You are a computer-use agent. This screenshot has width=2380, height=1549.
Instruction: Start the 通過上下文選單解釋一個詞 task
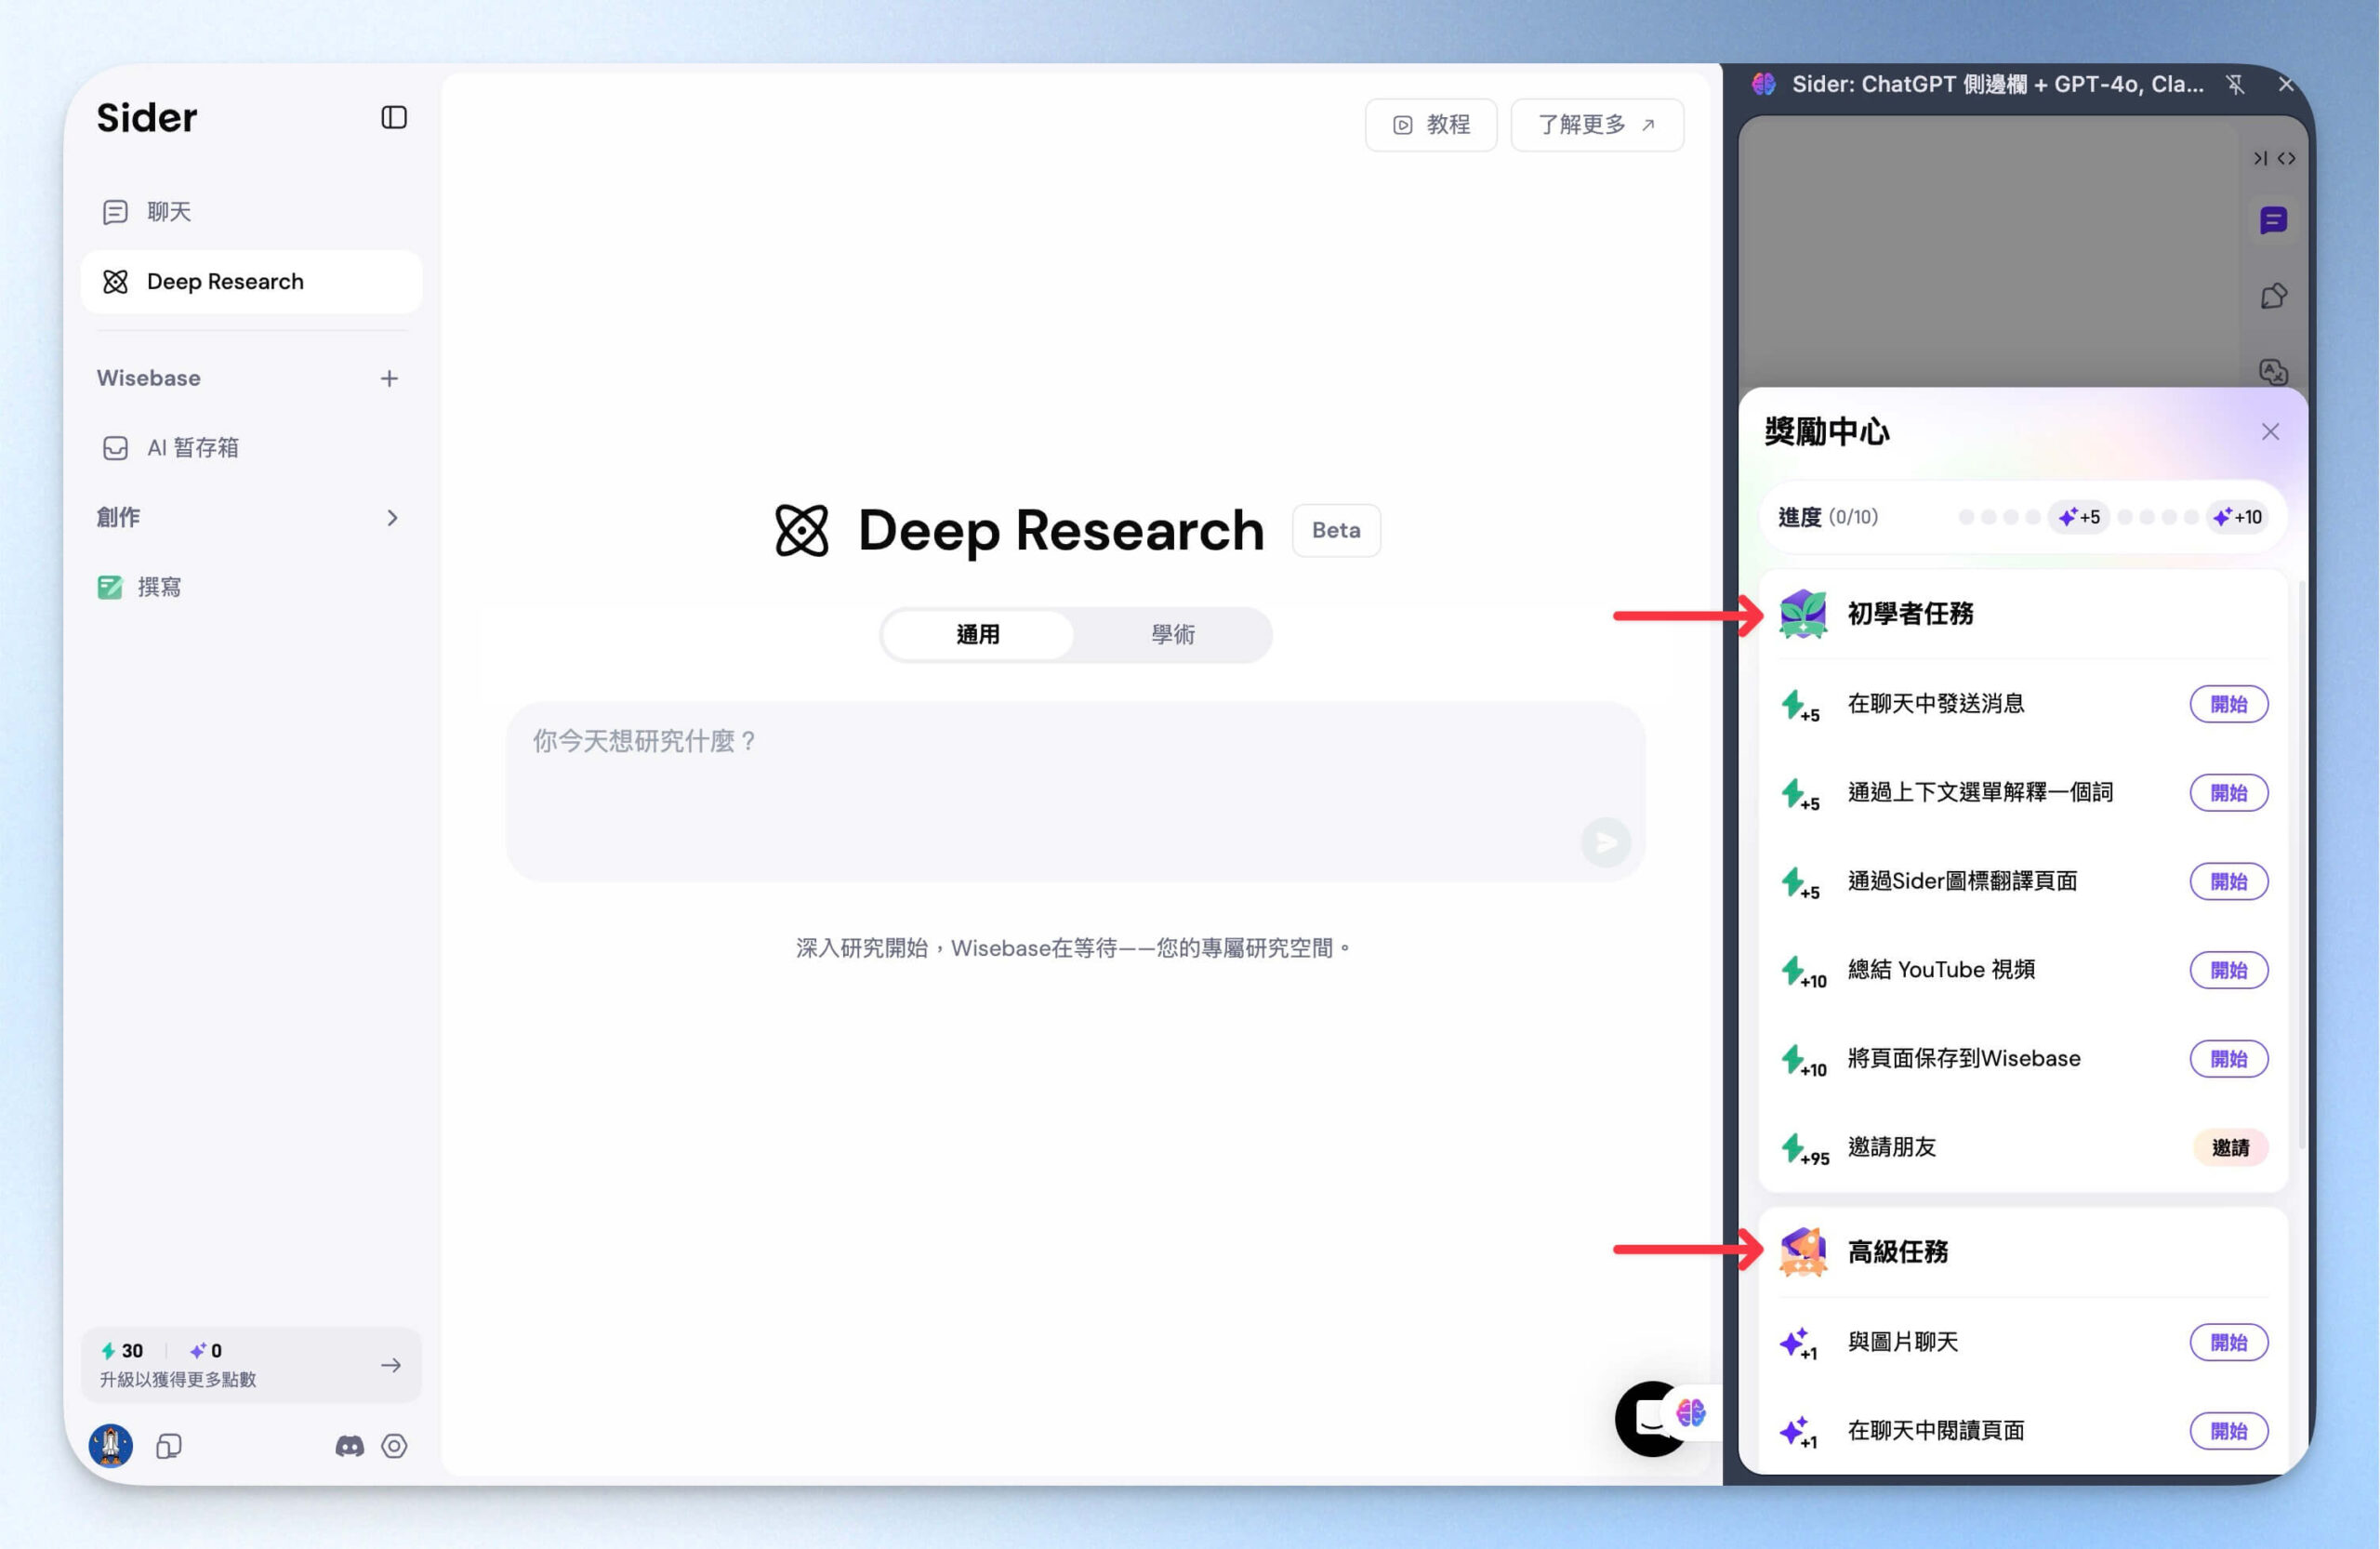2228,793
